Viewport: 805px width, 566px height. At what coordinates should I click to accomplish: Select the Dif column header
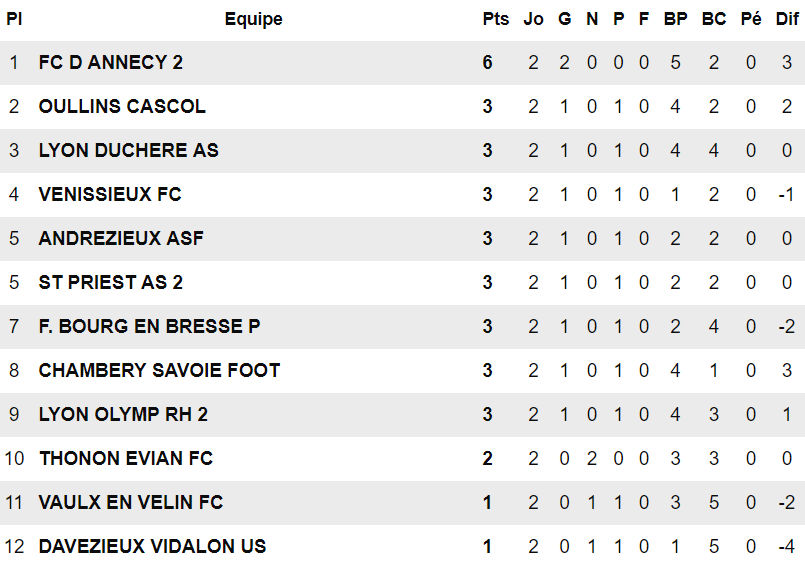(x=787, y=19)
